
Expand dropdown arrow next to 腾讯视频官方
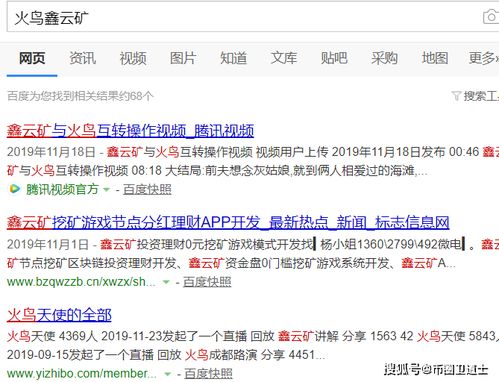[x=107, y=190]
